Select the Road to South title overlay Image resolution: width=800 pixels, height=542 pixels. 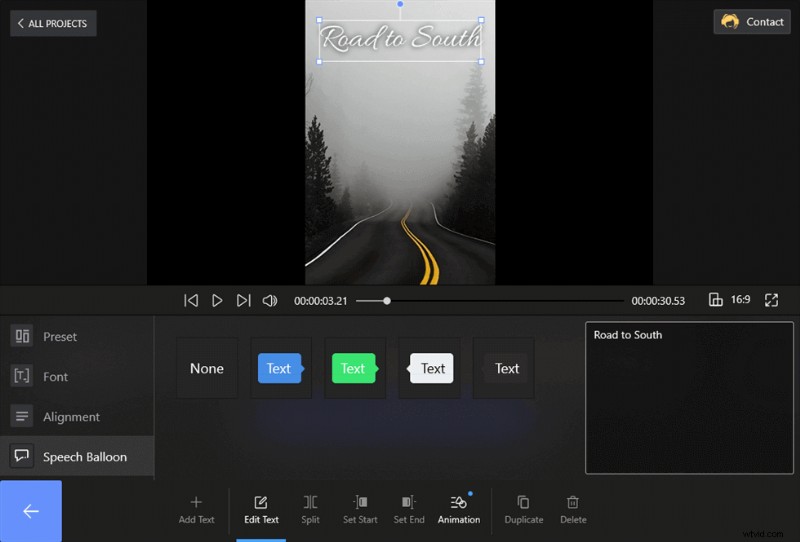[x=400, y=40]
